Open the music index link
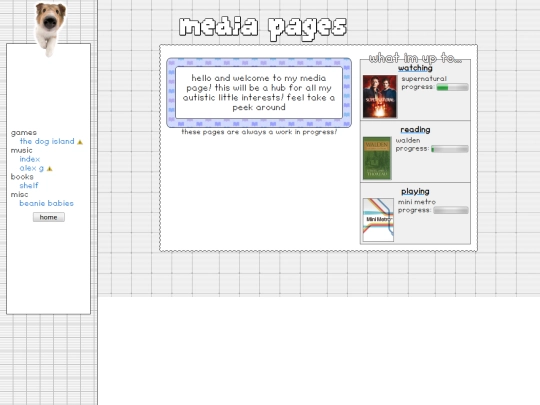540x405 pixels. coord(30,159)
